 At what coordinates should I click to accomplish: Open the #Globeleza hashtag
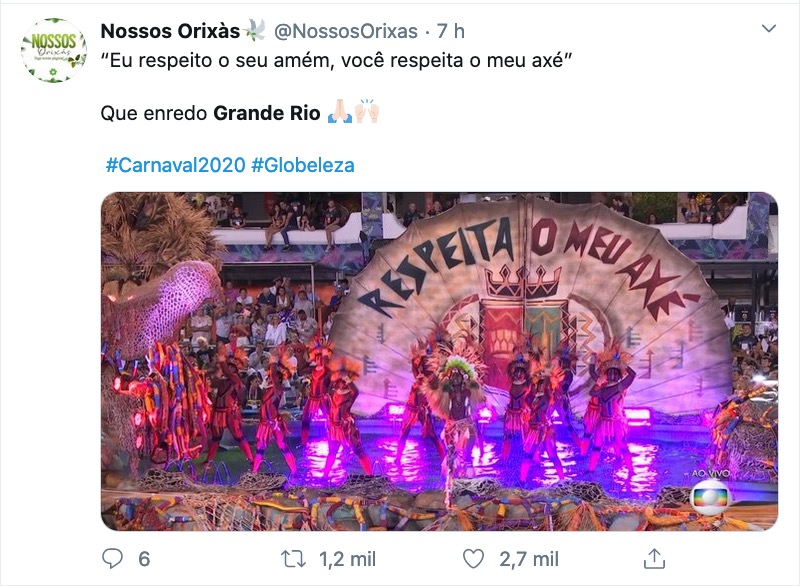coord(303,165)
